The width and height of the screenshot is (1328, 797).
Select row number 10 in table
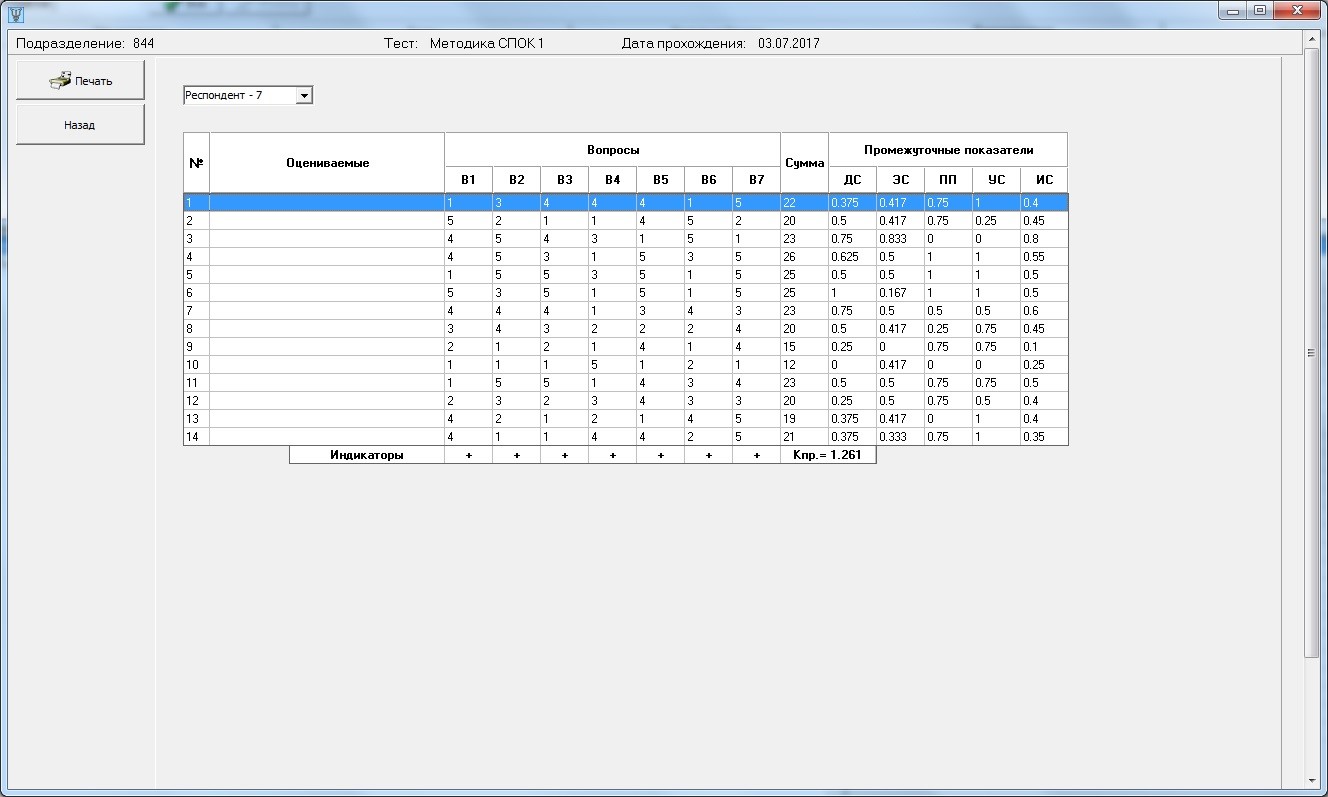click(196, 365)
